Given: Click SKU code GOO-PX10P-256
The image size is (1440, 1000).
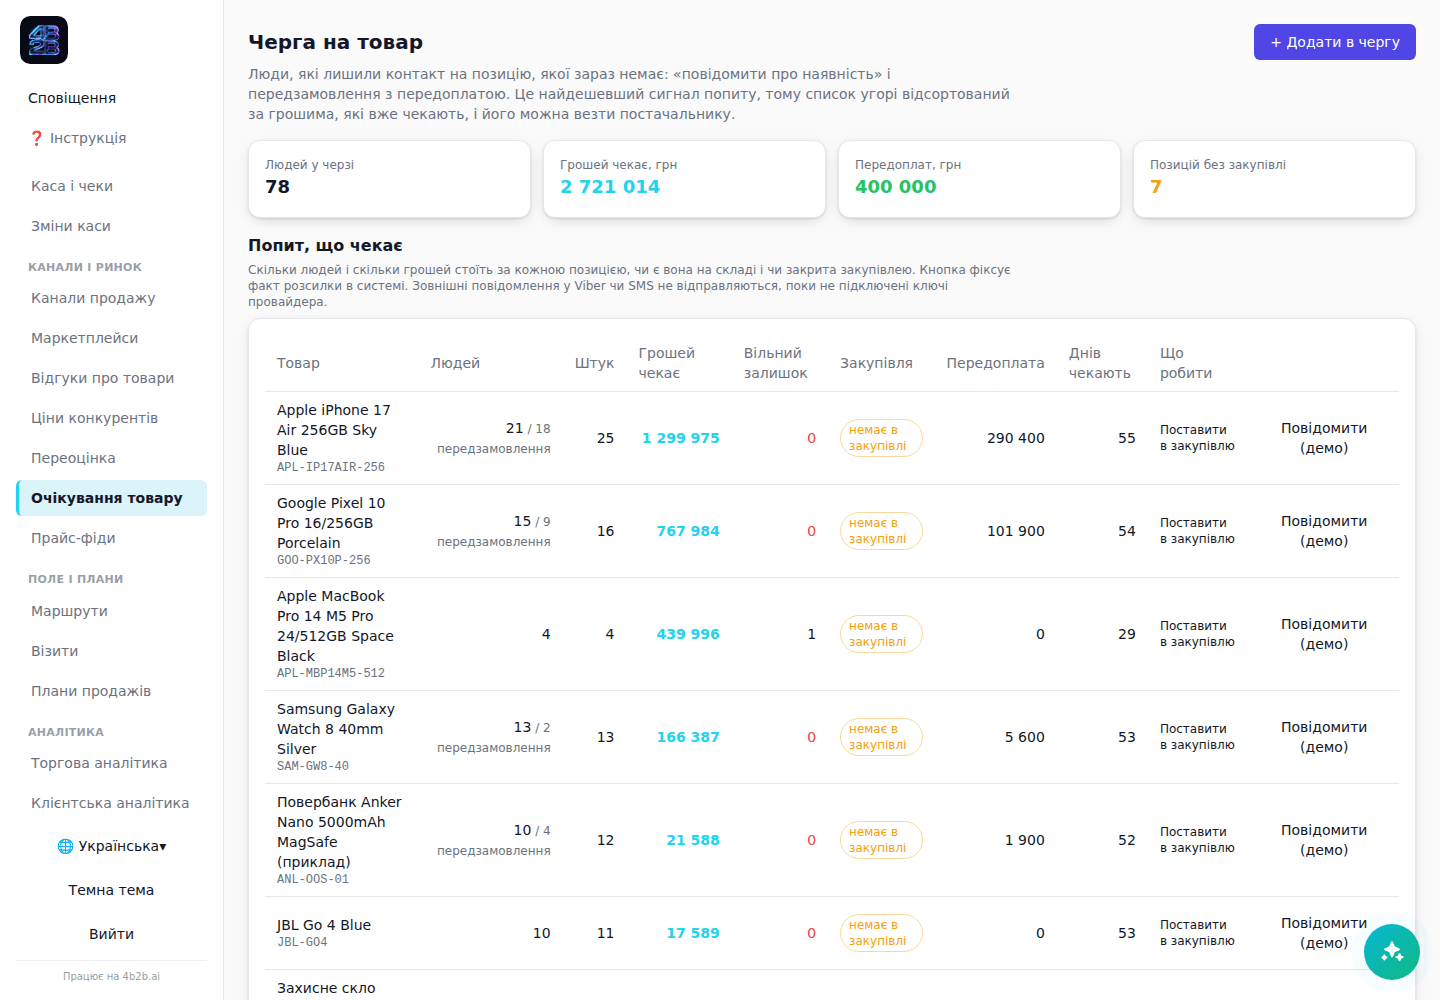Looking at the screenshot, I should tap(324, 560).
